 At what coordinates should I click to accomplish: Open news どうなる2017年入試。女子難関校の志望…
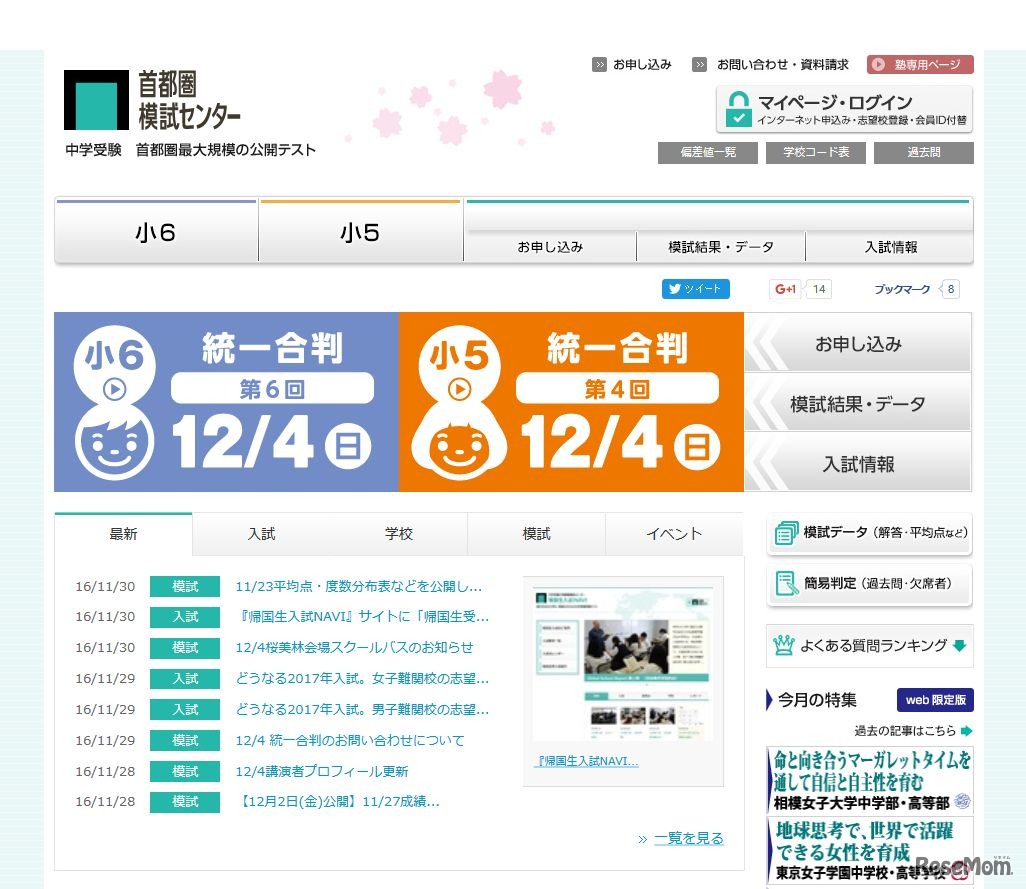[363, 678]
